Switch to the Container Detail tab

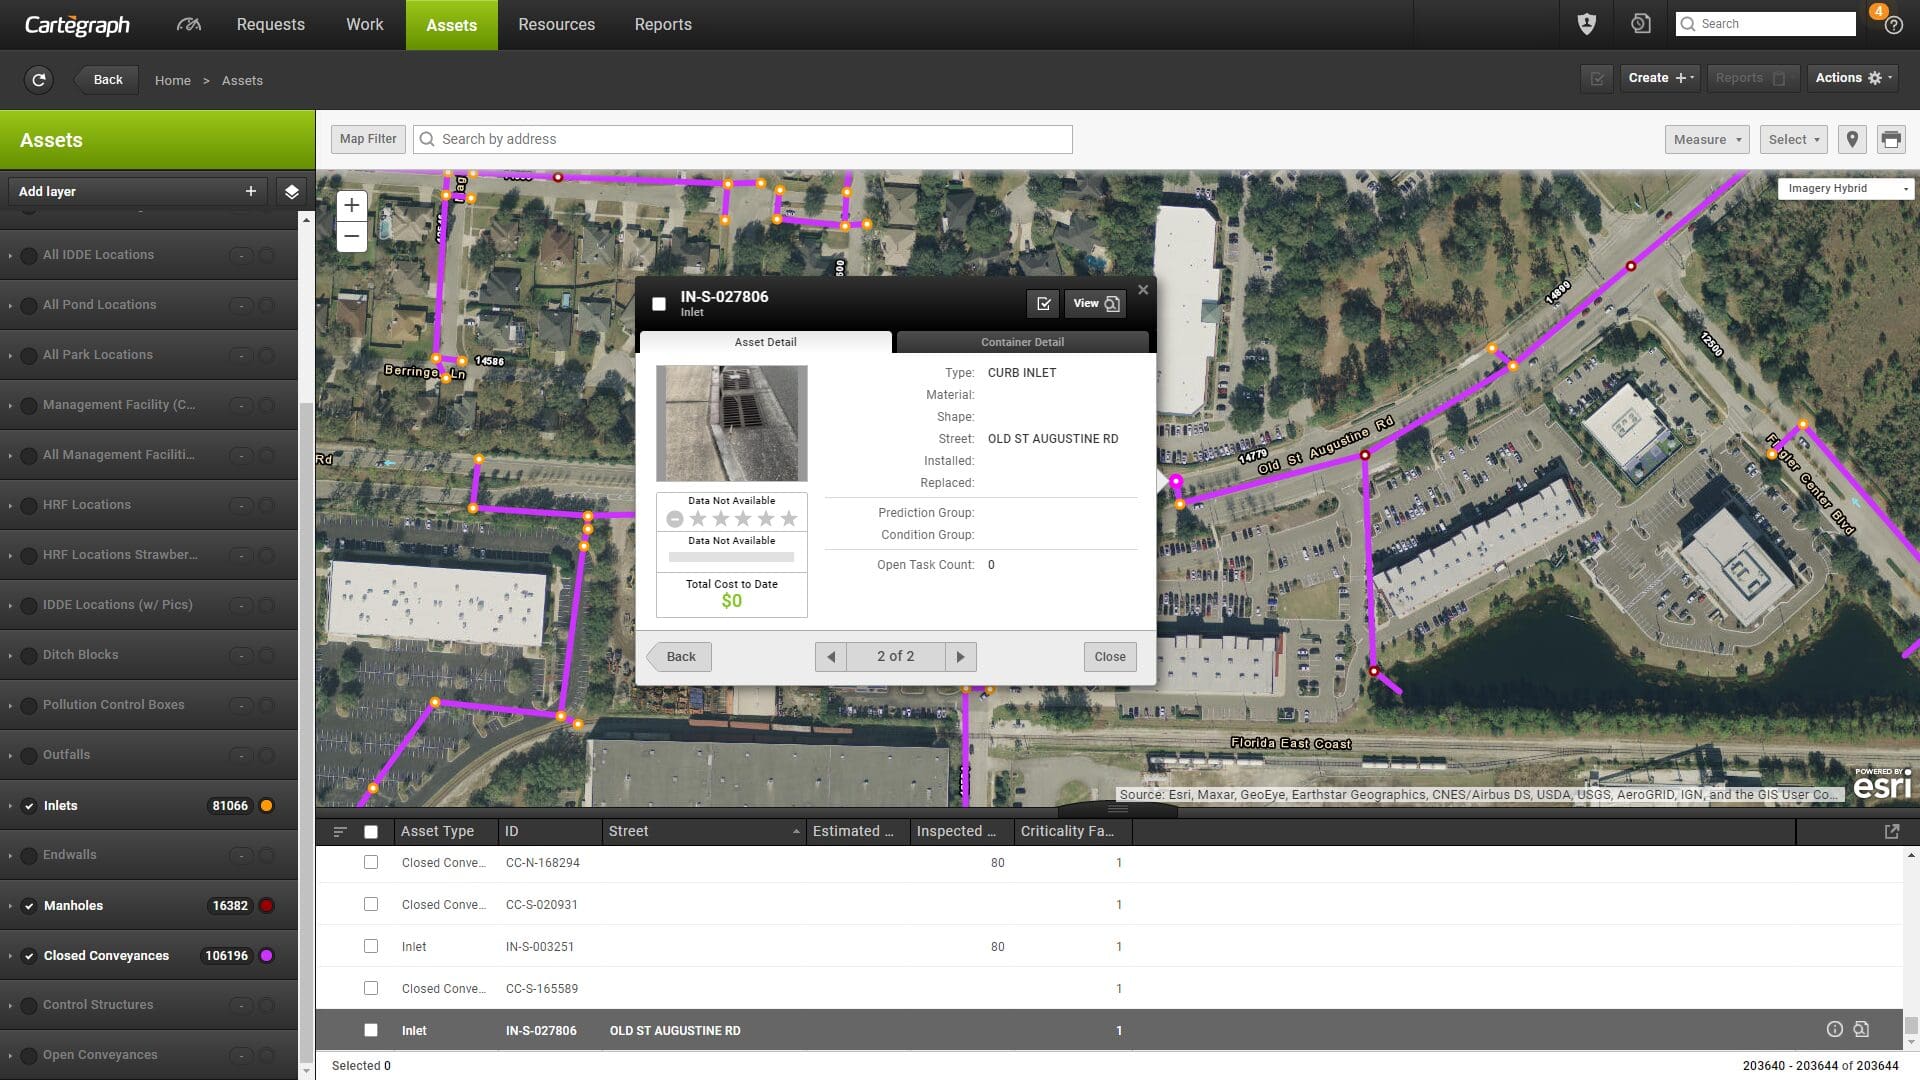1022,342
